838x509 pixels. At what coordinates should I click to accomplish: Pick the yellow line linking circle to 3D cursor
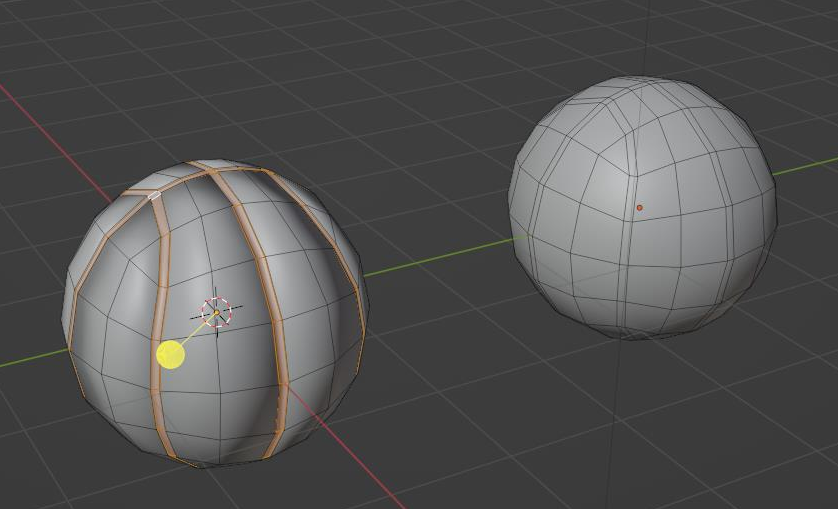click(x=195, y=331)
